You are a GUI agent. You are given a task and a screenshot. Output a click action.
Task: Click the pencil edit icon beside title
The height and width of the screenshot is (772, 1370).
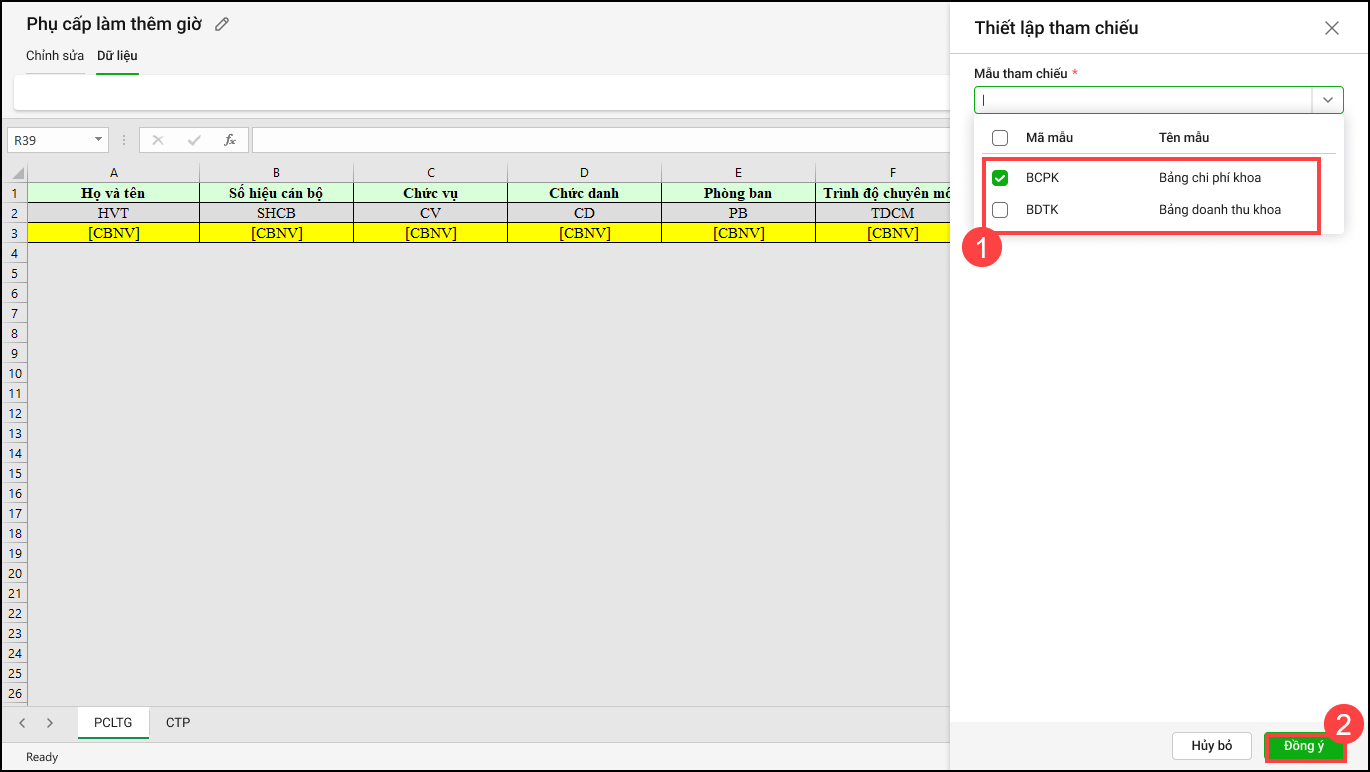point(222,24)
